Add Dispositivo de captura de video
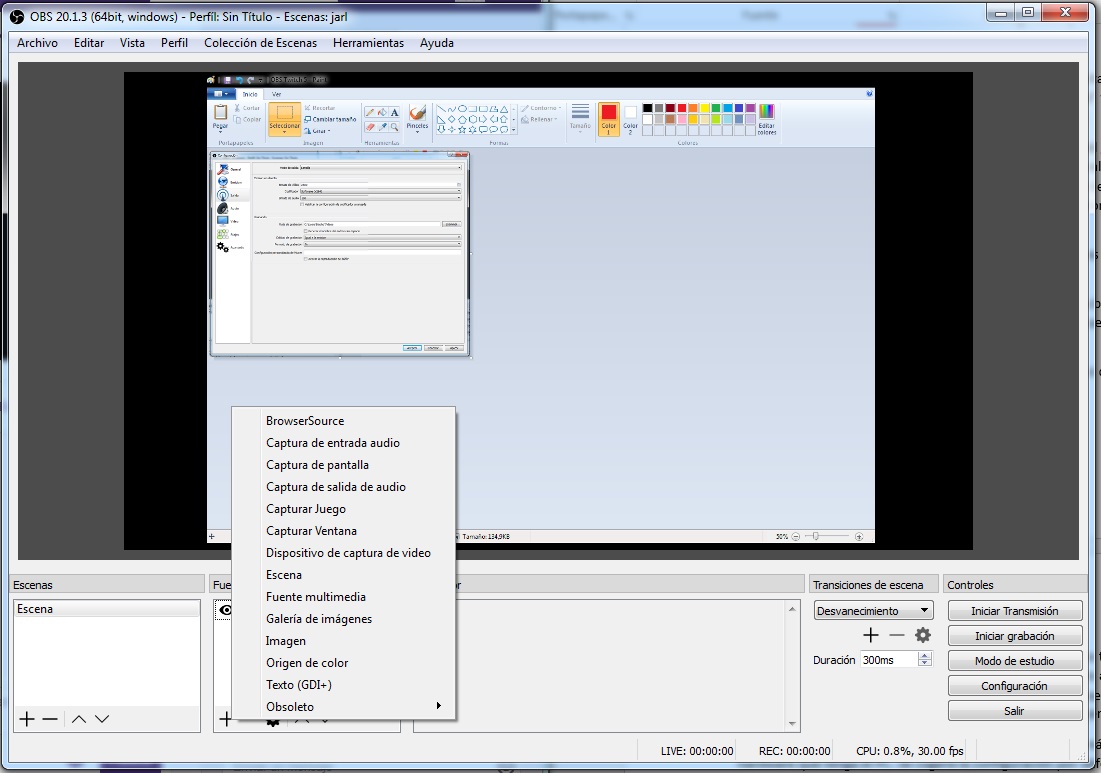 pyautogui.click(x=344, y=553)
